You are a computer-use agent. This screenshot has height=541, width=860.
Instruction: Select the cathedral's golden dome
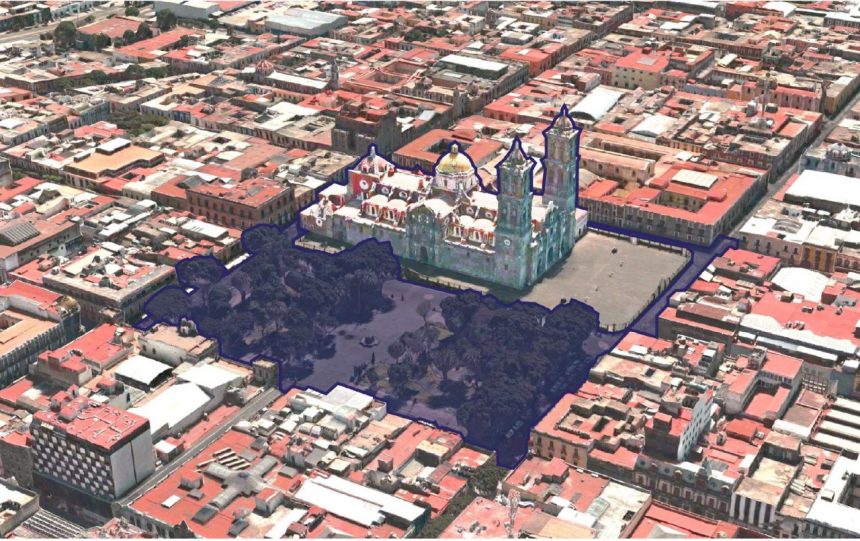point(455,162)
